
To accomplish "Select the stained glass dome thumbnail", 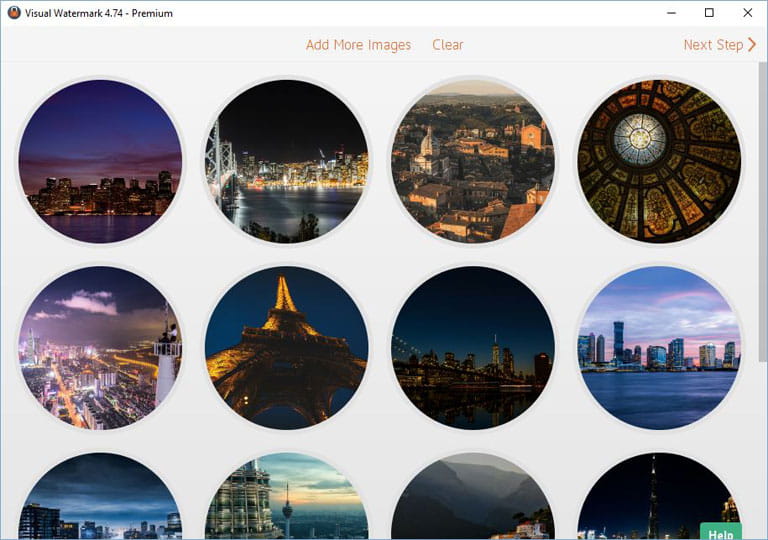I will click(659, 161).
